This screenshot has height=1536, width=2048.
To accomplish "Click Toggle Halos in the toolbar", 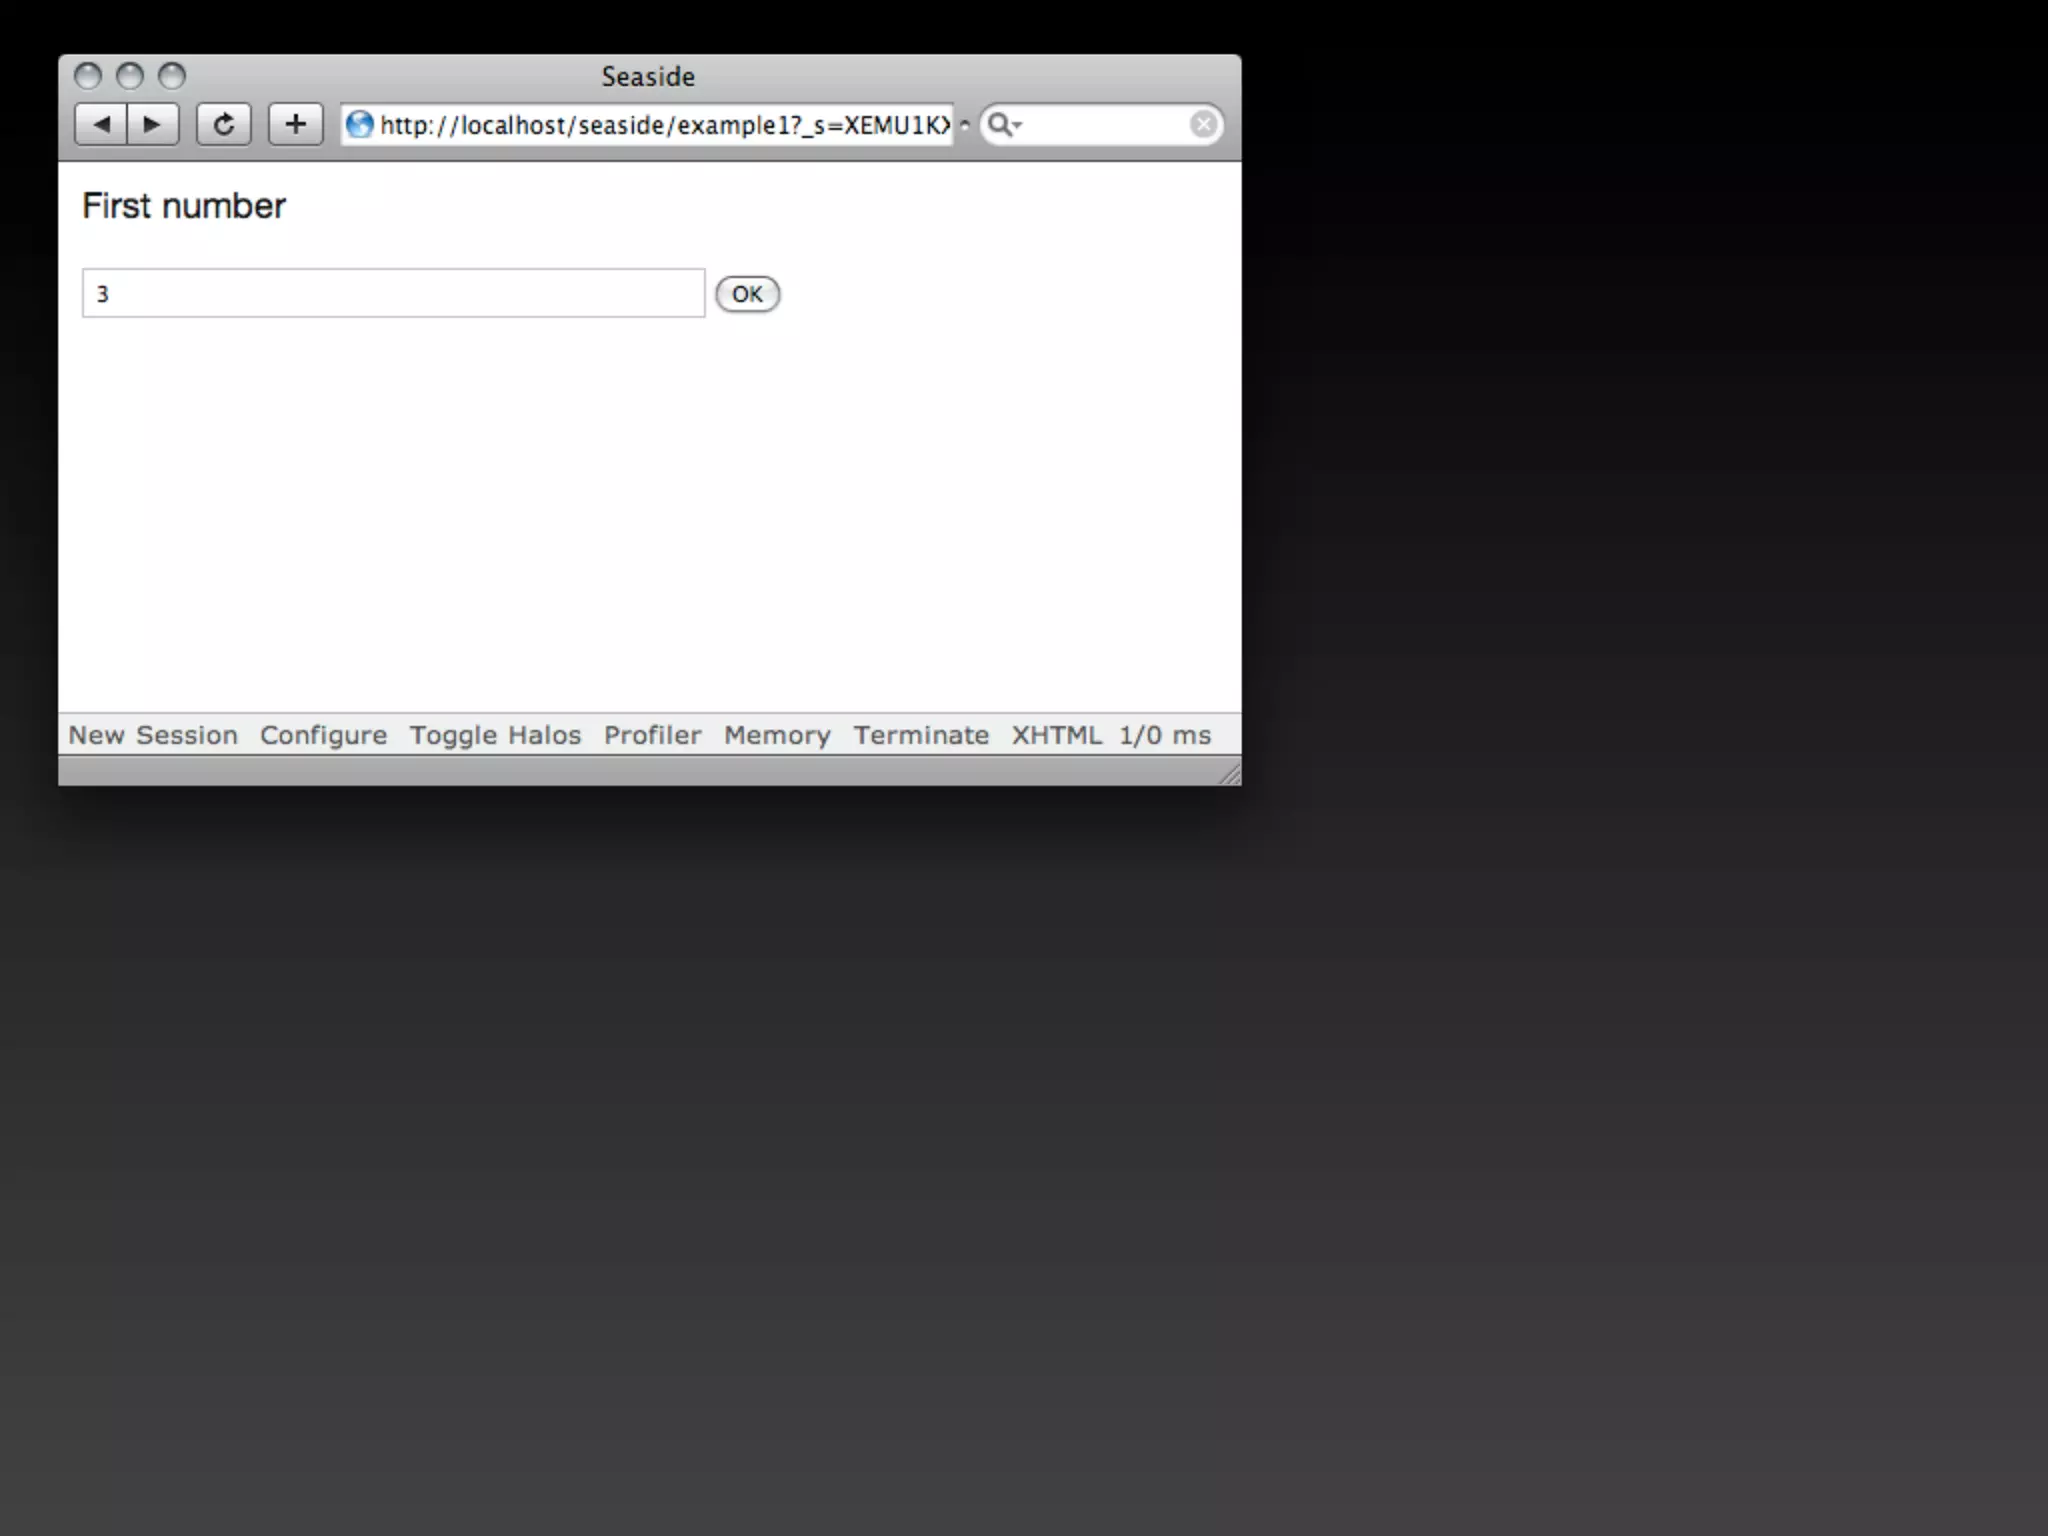I will pyautogui.click(x=495, y=735).
